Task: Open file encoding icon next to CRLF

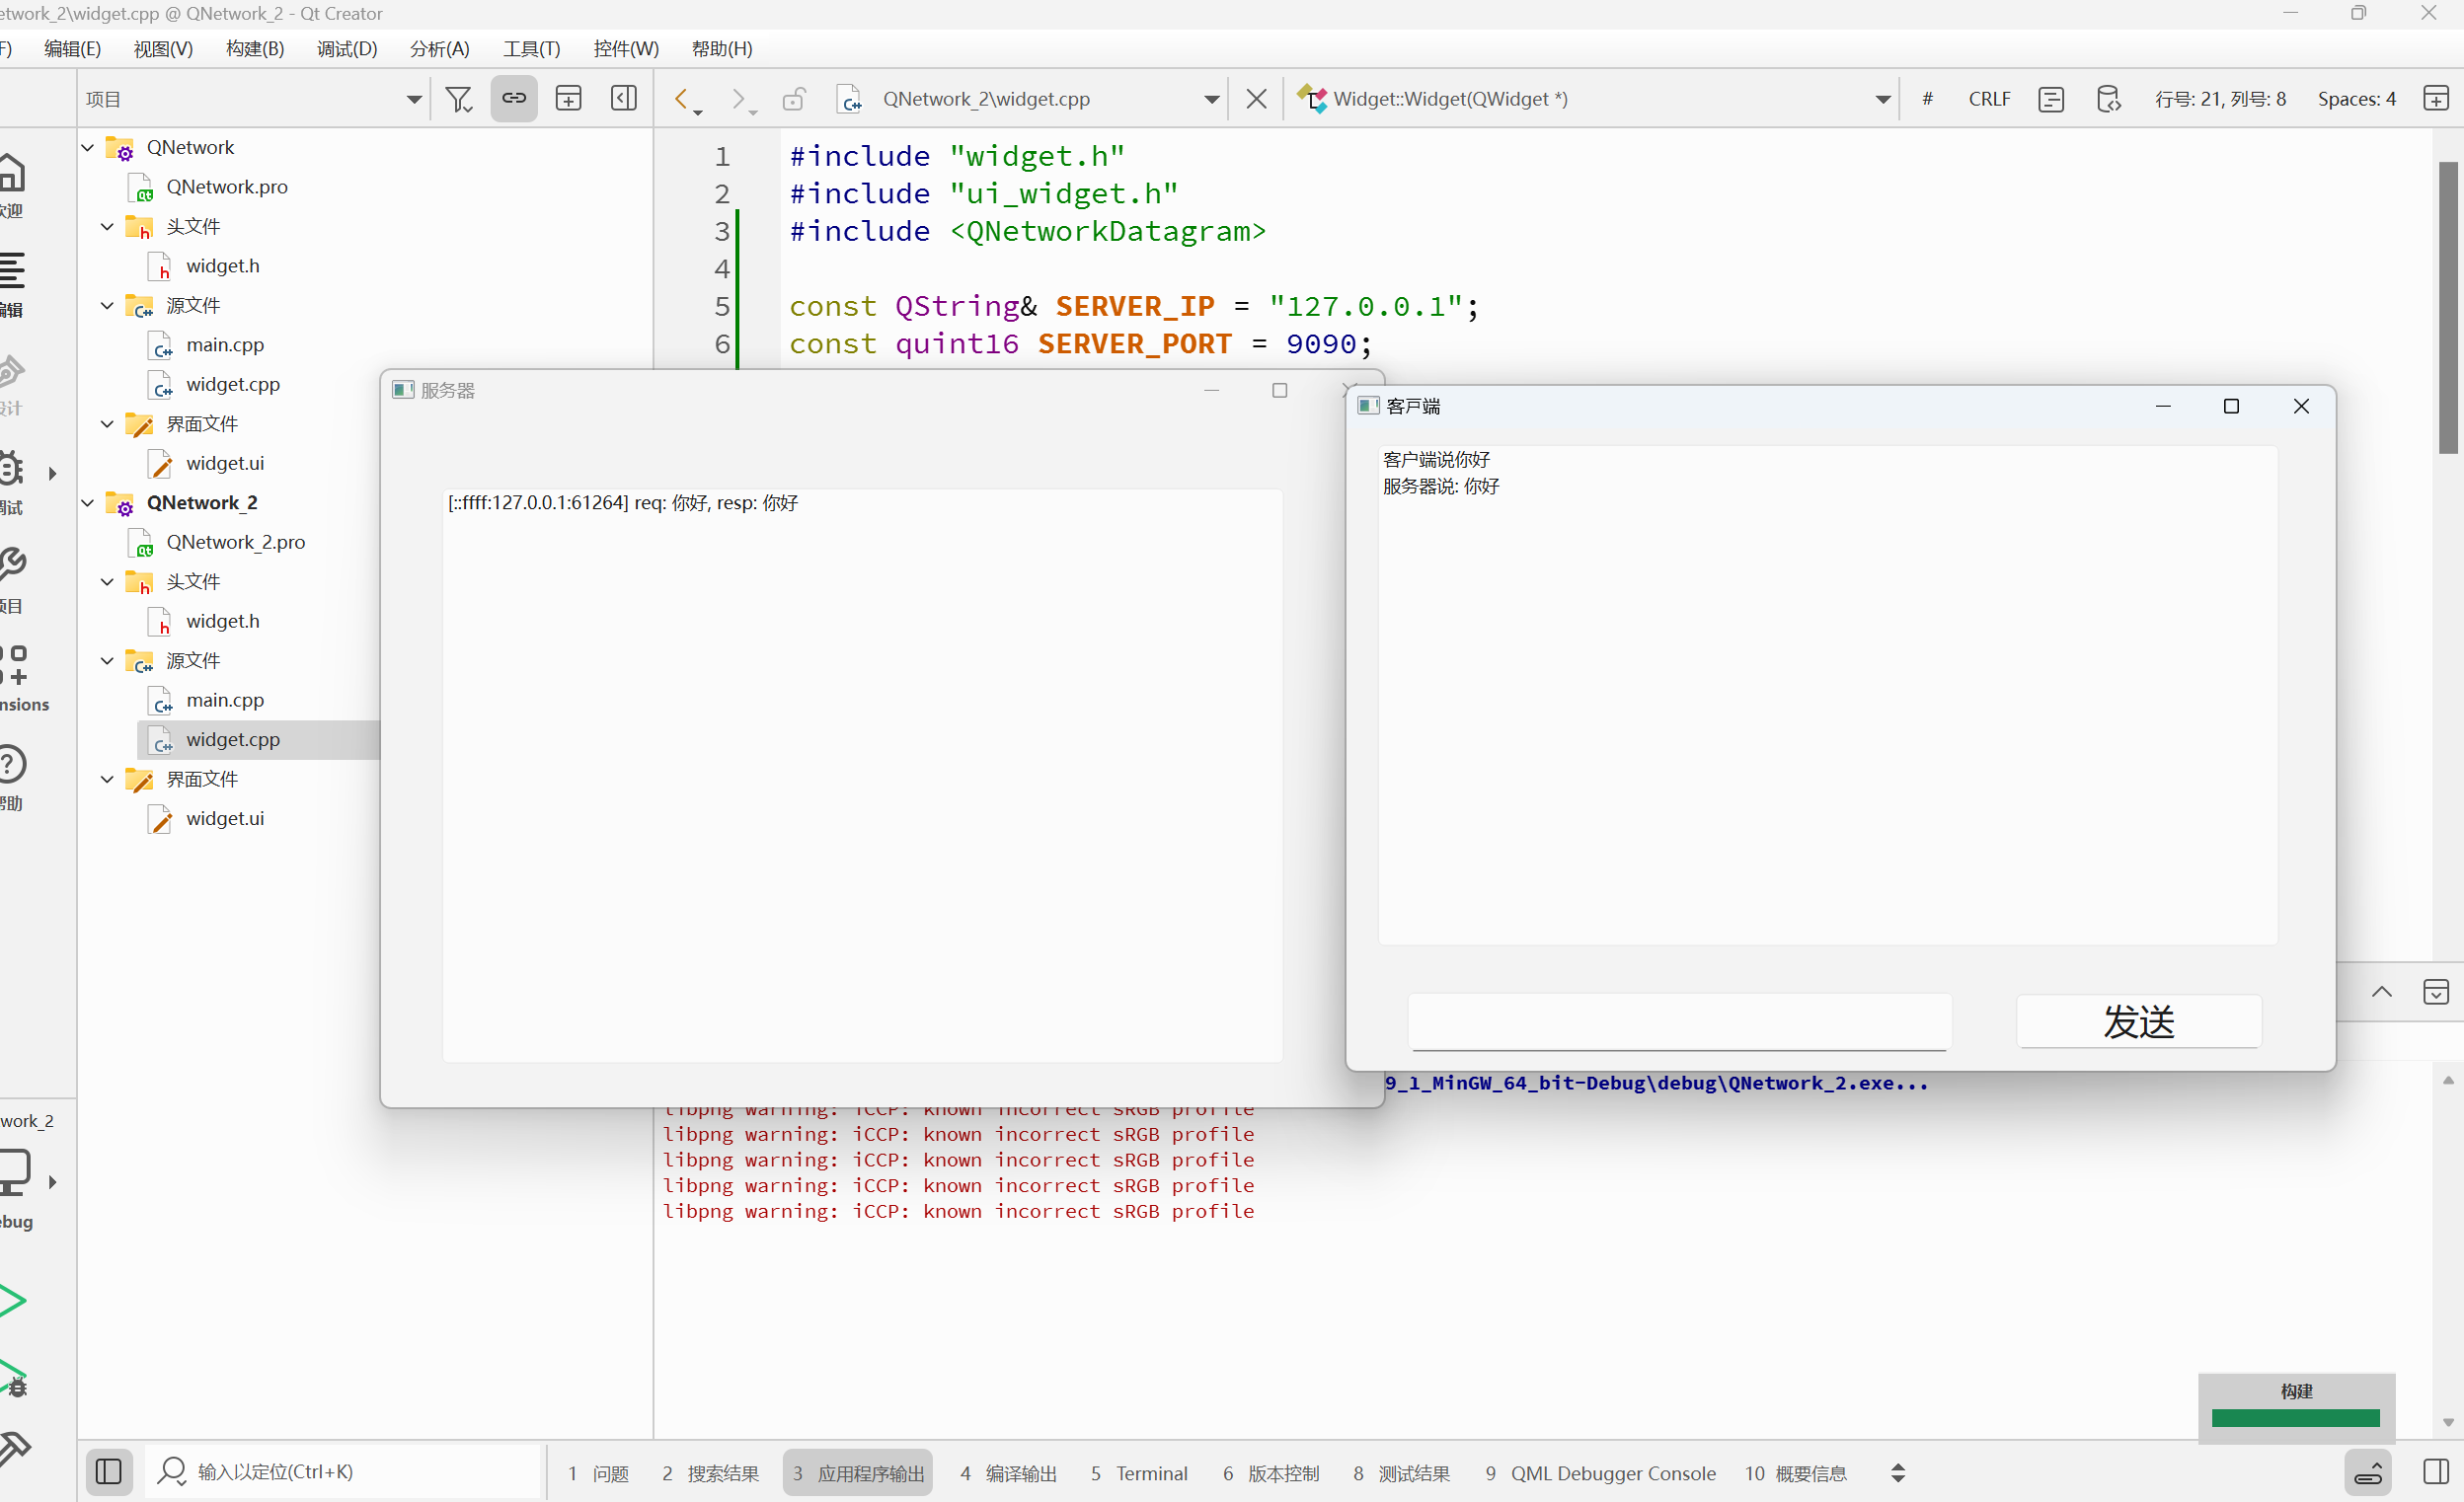Action: [2051, 99]
